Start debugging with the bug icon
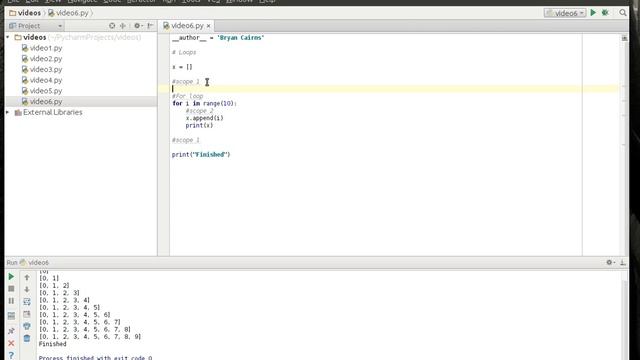The height and width of the screenshot is (360, 640). 605,13
